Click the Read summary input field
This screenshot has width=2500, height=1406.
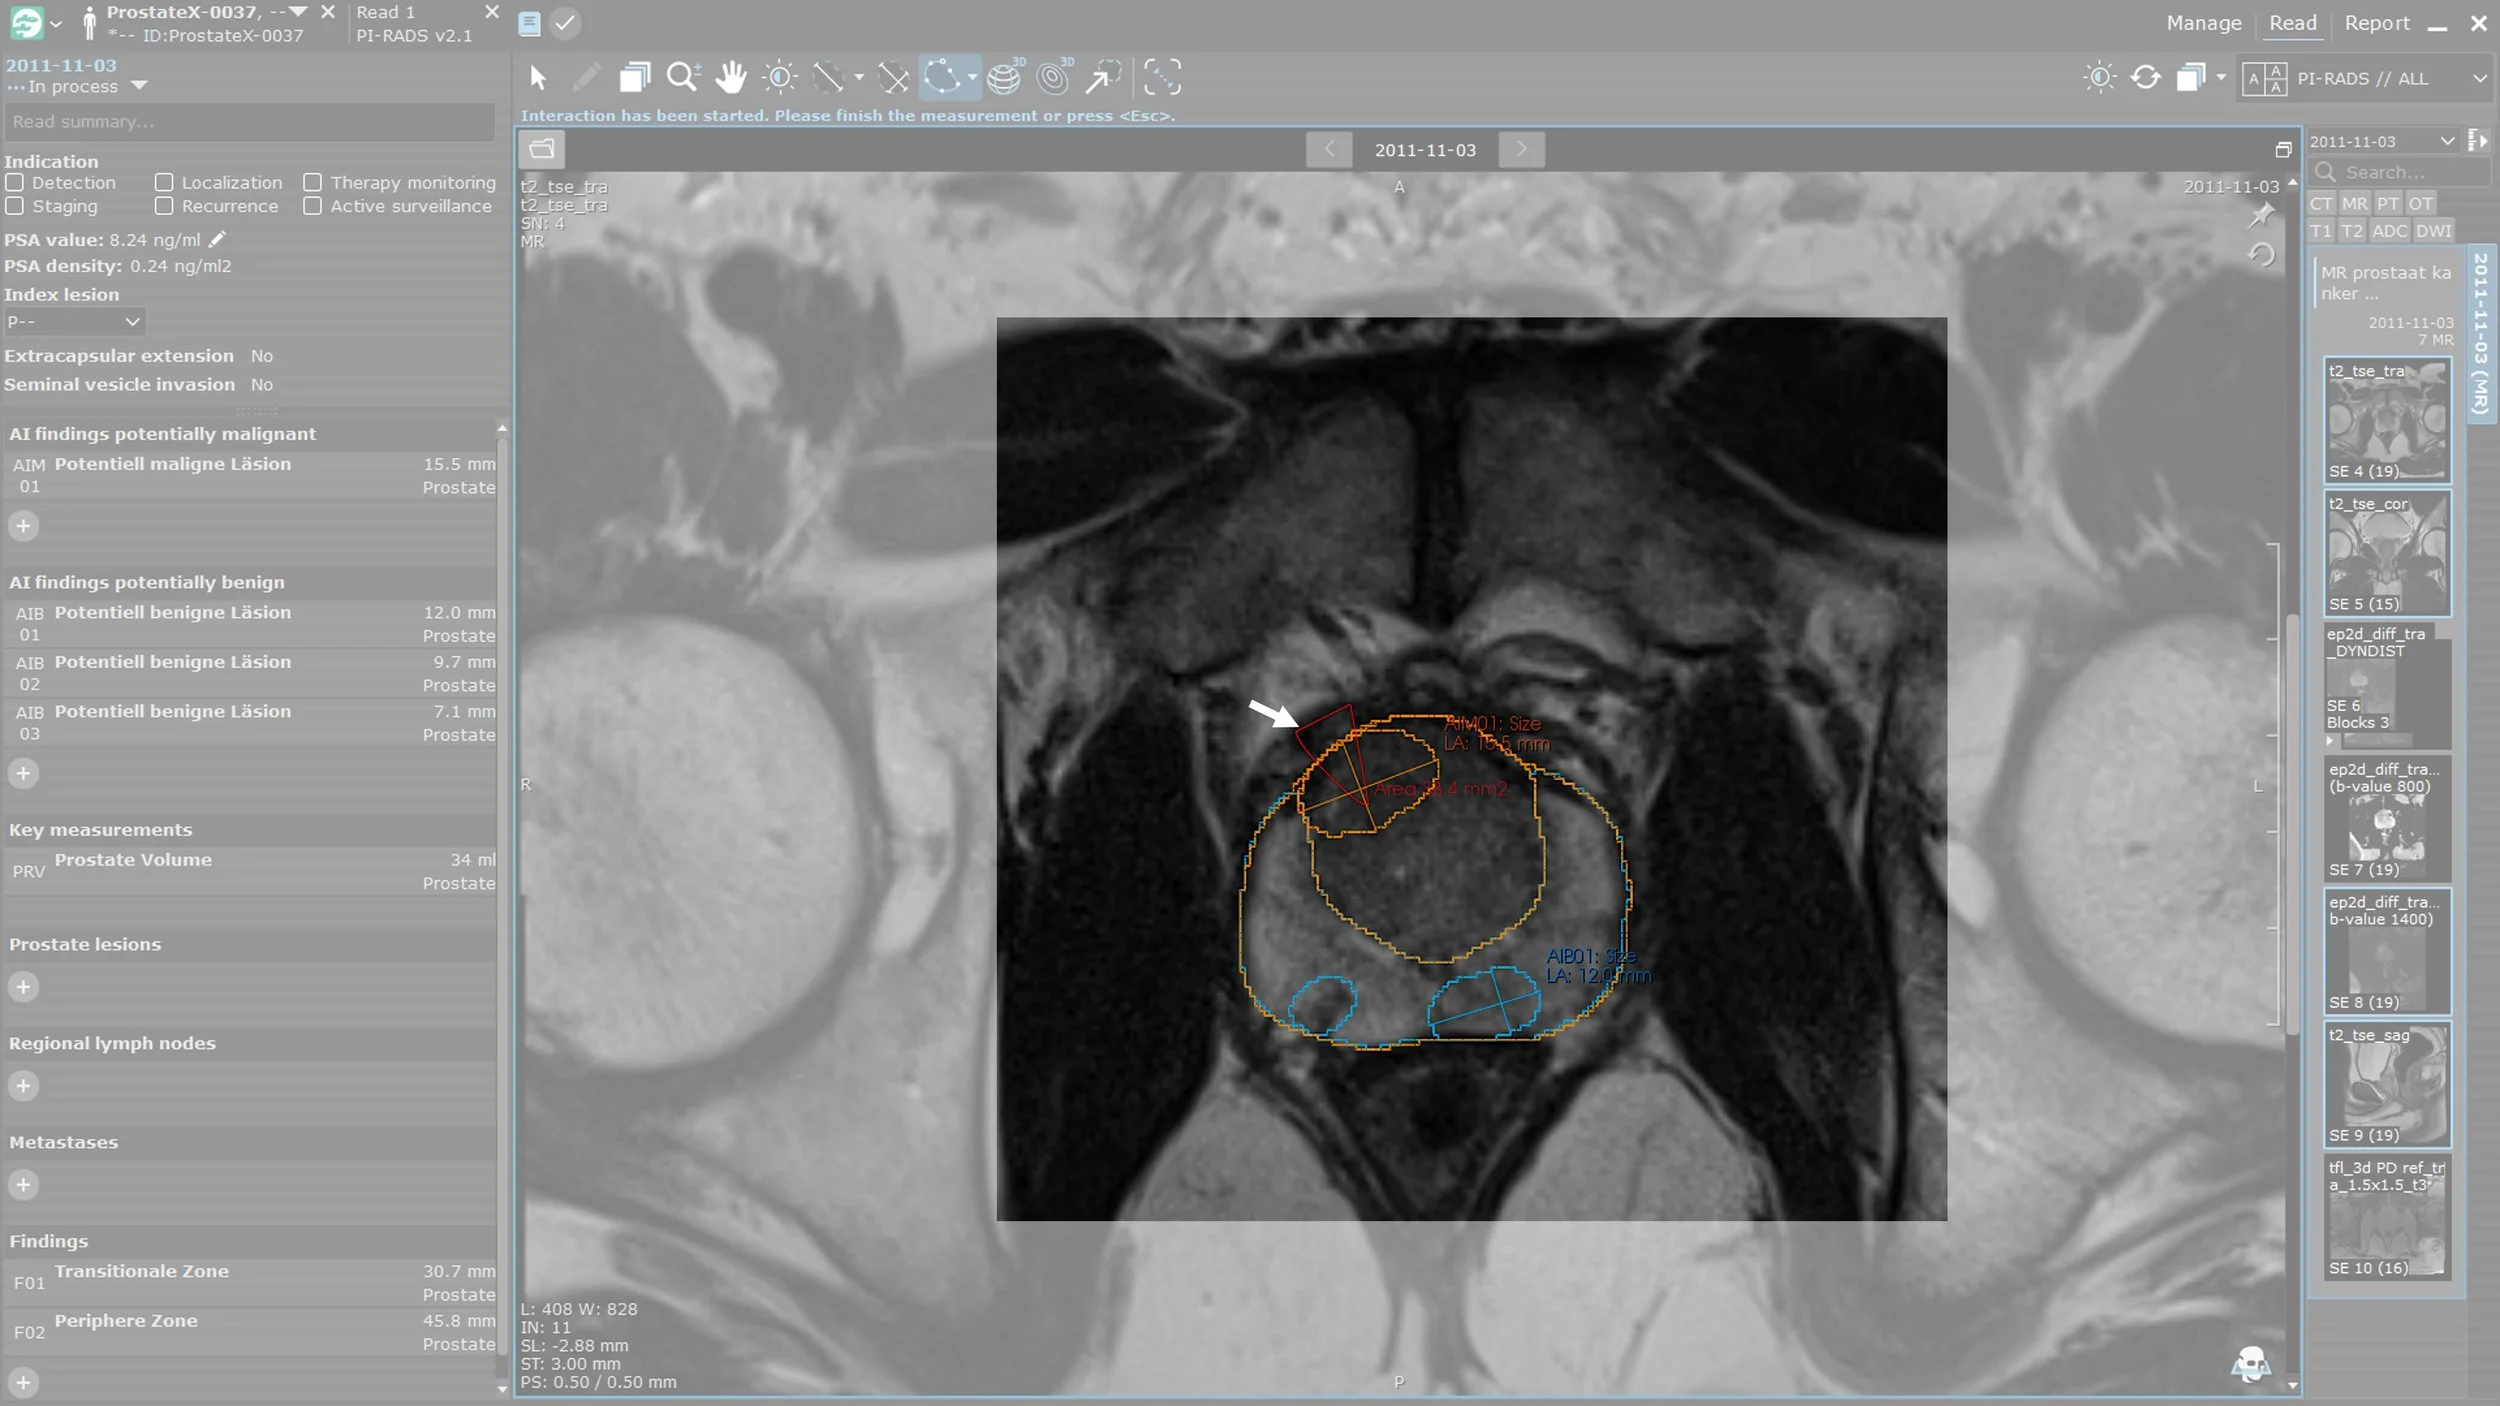coord(249,121)
